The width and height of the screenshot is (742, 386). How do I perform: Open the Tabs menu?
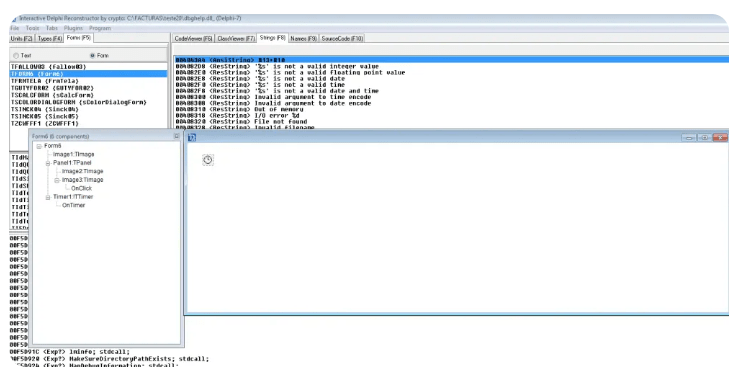coord(52,28)
